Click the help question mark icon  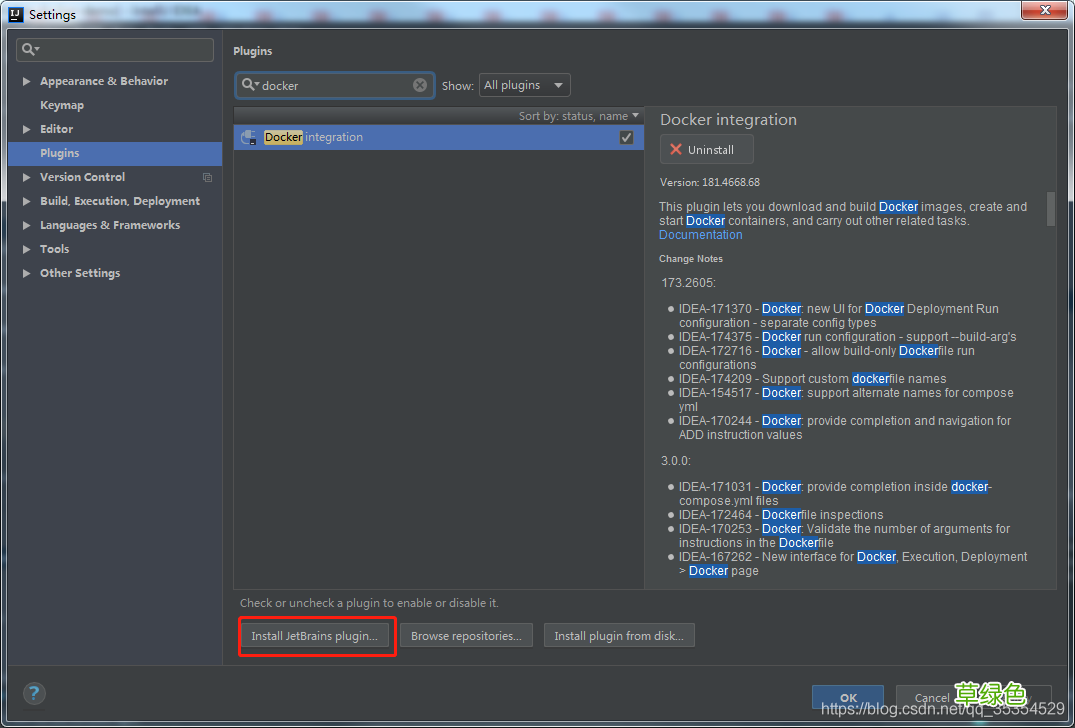[x=33, y=693]
